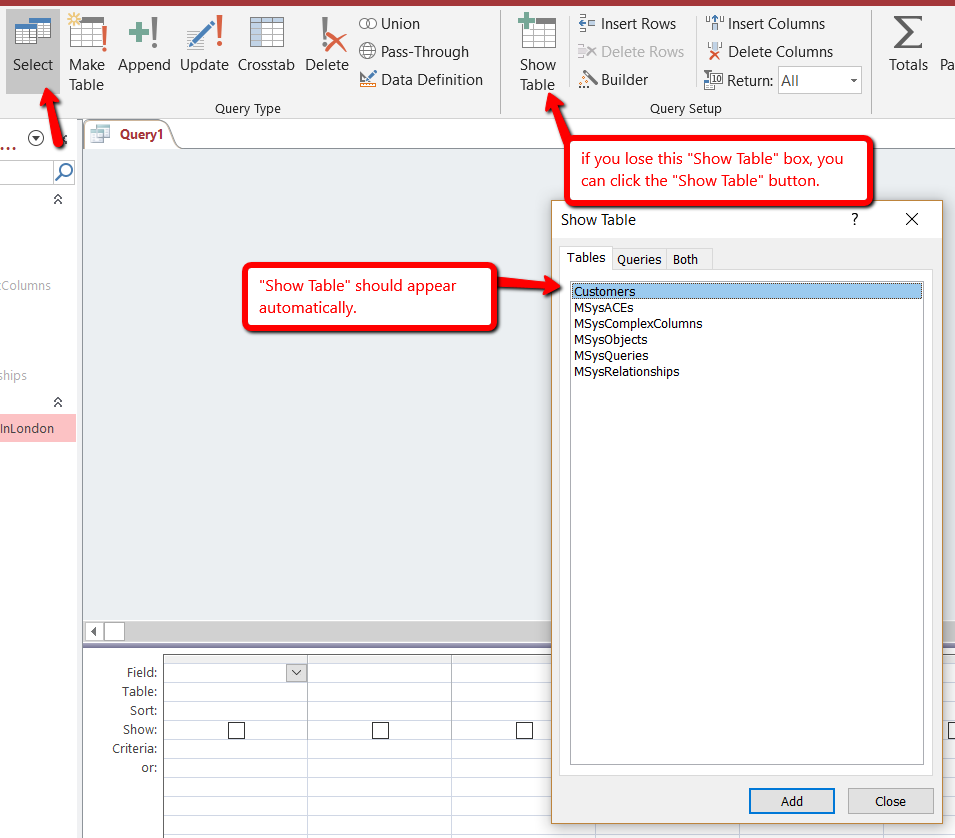955x838 pixels.
Task: Switch to the Tables tab
Action: coord(586,258)
